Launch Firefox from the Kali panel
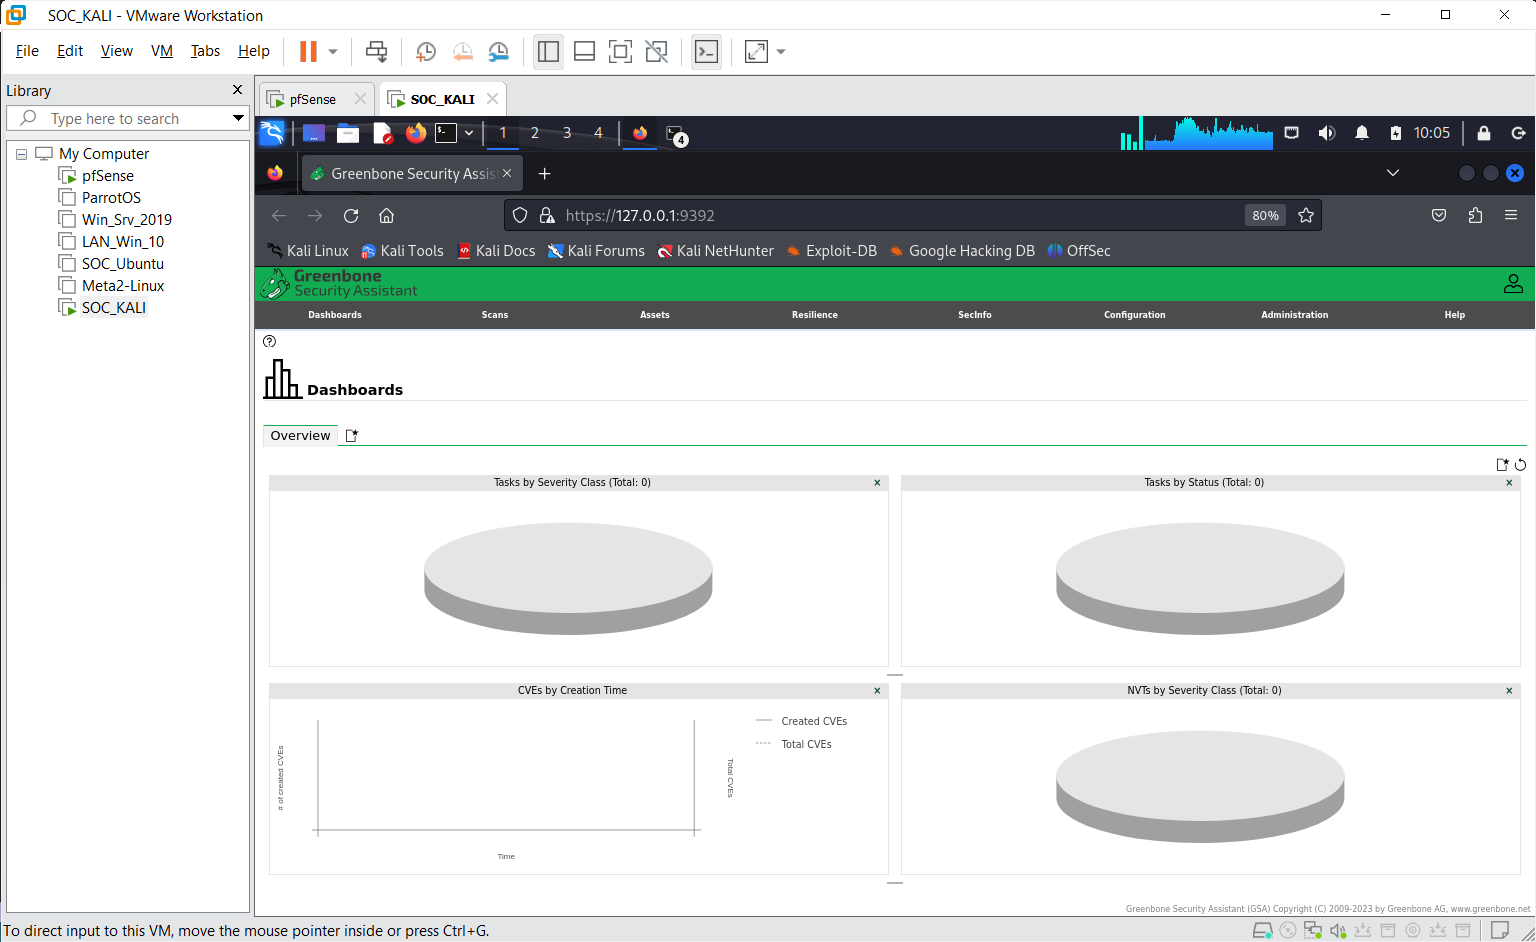Viewport: 1536px width, 942px height. [416, 133]
